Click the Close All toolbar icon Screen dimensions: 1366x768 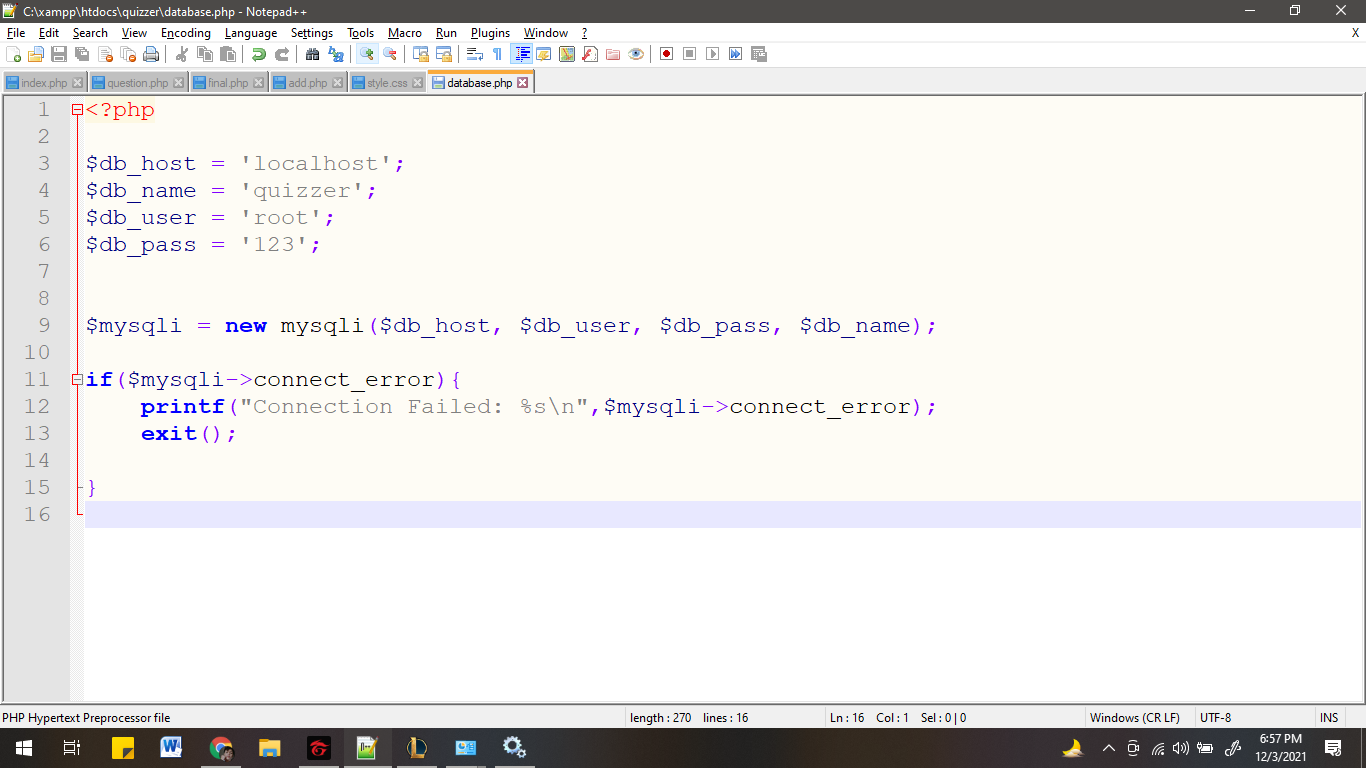tap(128, 54)
